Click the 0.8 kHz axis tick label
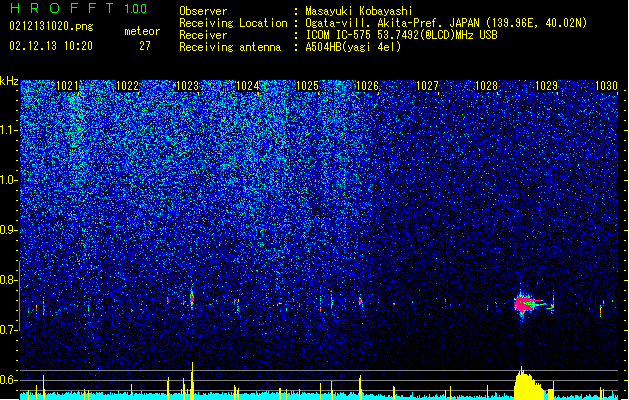The height and width of the screenshot is (400, 629). tap(9, 280)
